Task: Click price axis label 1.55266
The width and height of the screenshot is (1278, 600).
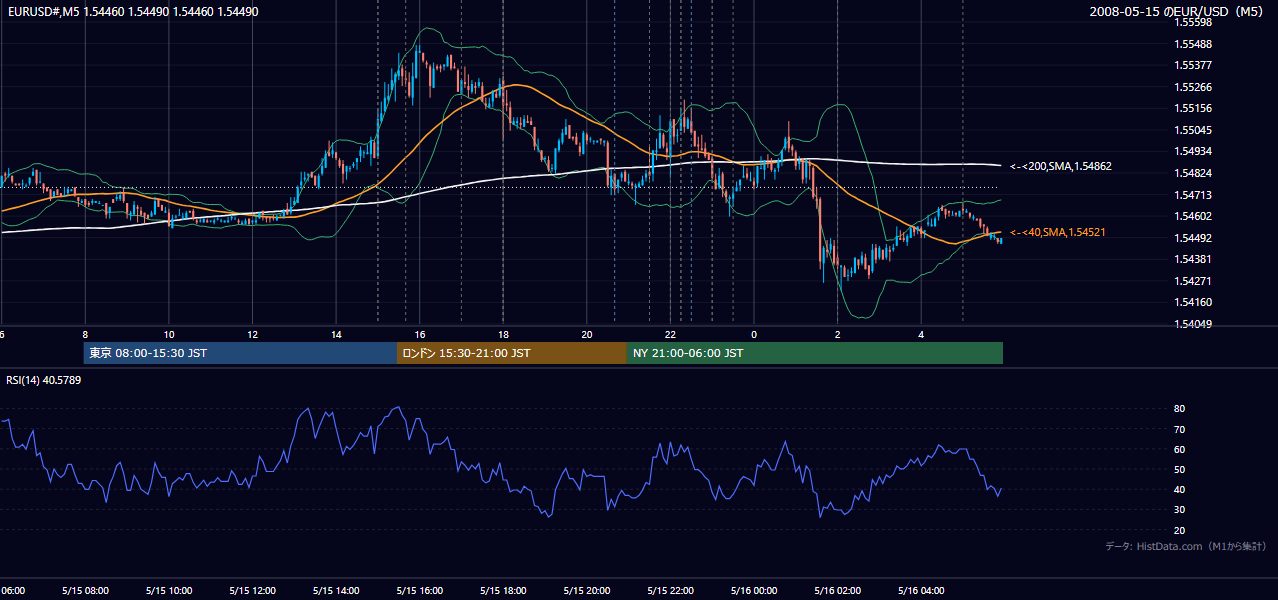Action: pos(1194,87)
